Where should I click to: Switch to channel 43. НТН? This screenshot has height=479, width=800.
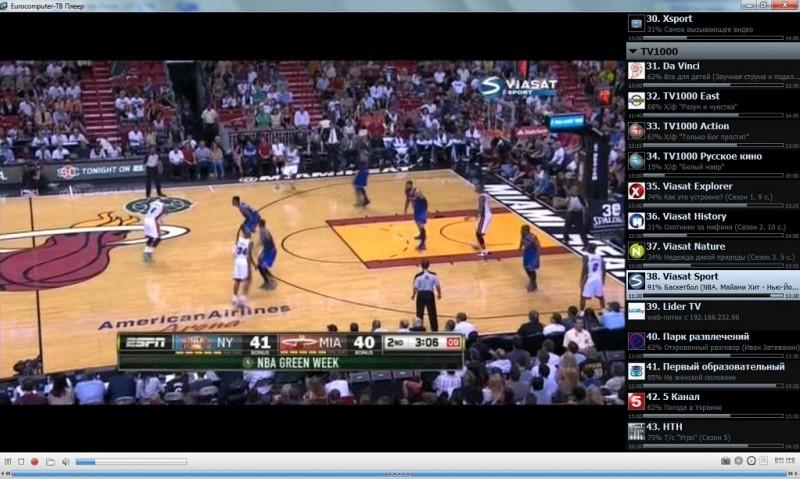713,435
